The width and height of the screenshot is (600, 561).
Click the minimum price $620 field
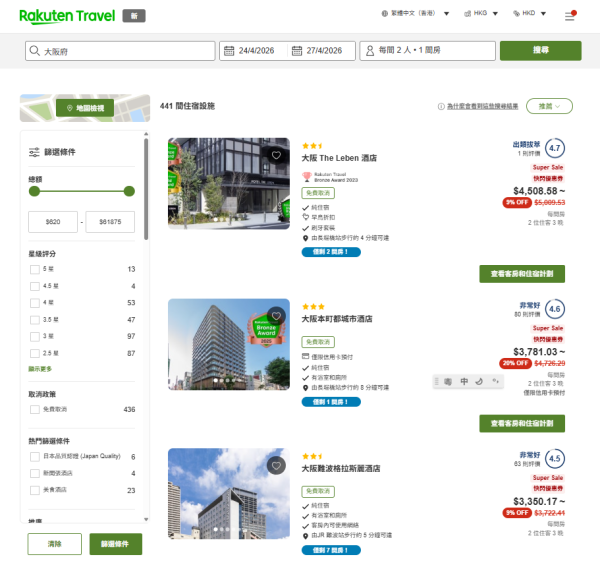[x=53, y=222]
